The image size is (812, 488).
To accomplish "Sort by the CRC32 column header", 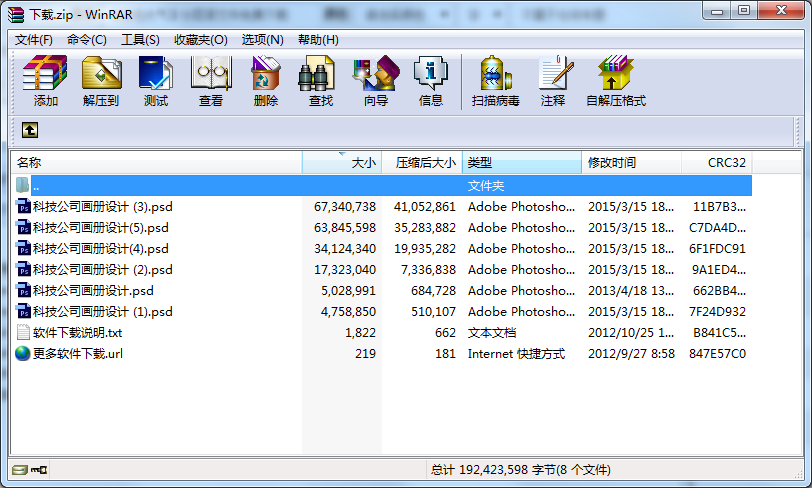I will 717,163.
